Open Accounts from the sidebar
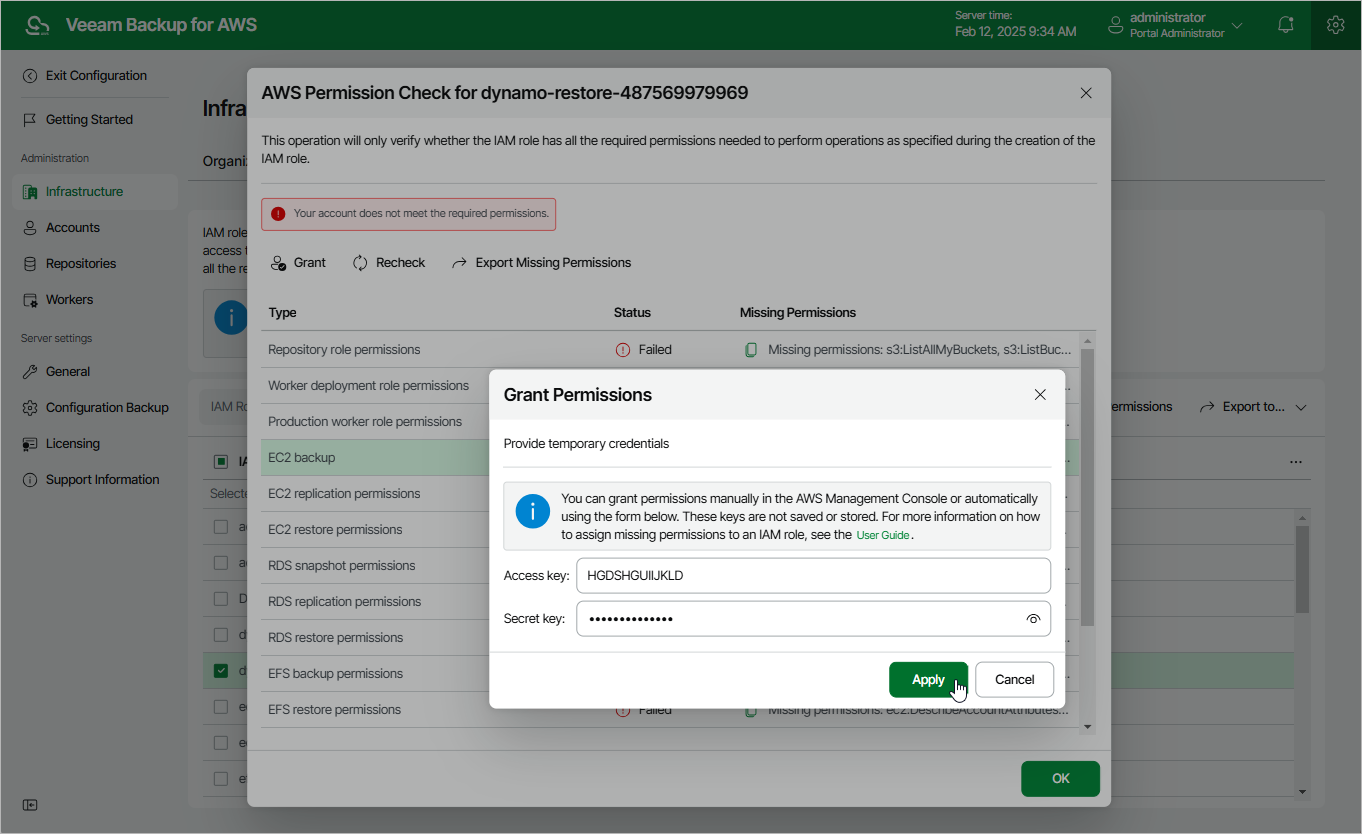This screenshot has height=834, width=1362. [x=72, y=228]
